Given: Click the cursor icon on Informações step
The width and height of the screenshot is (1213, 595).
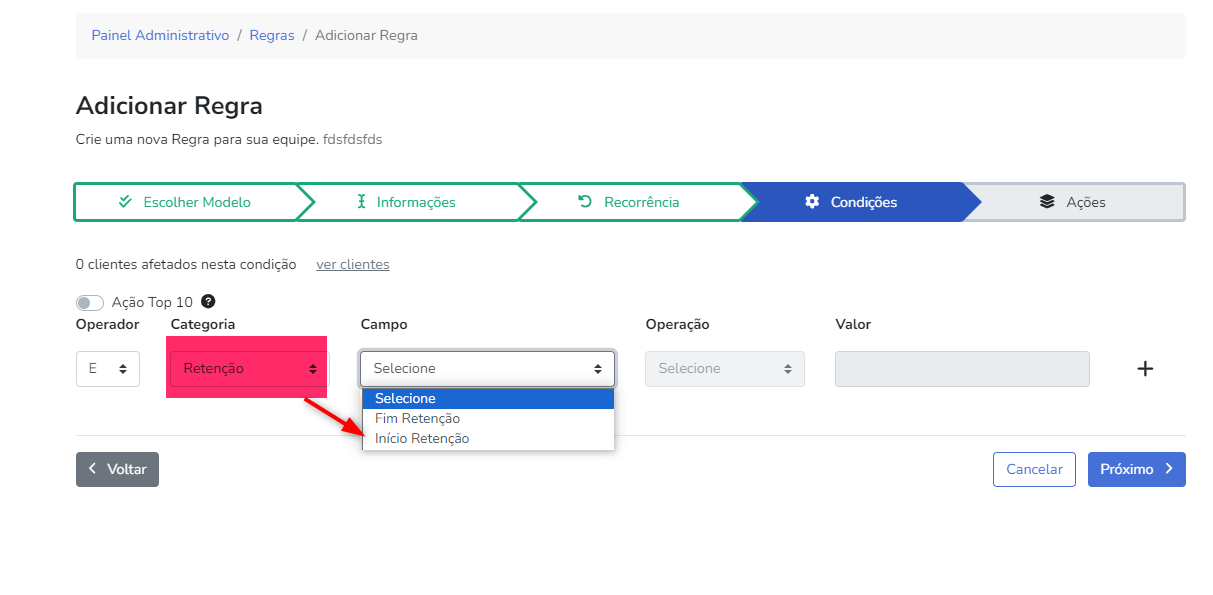Looking at the screenshot, I should point(362,202).
